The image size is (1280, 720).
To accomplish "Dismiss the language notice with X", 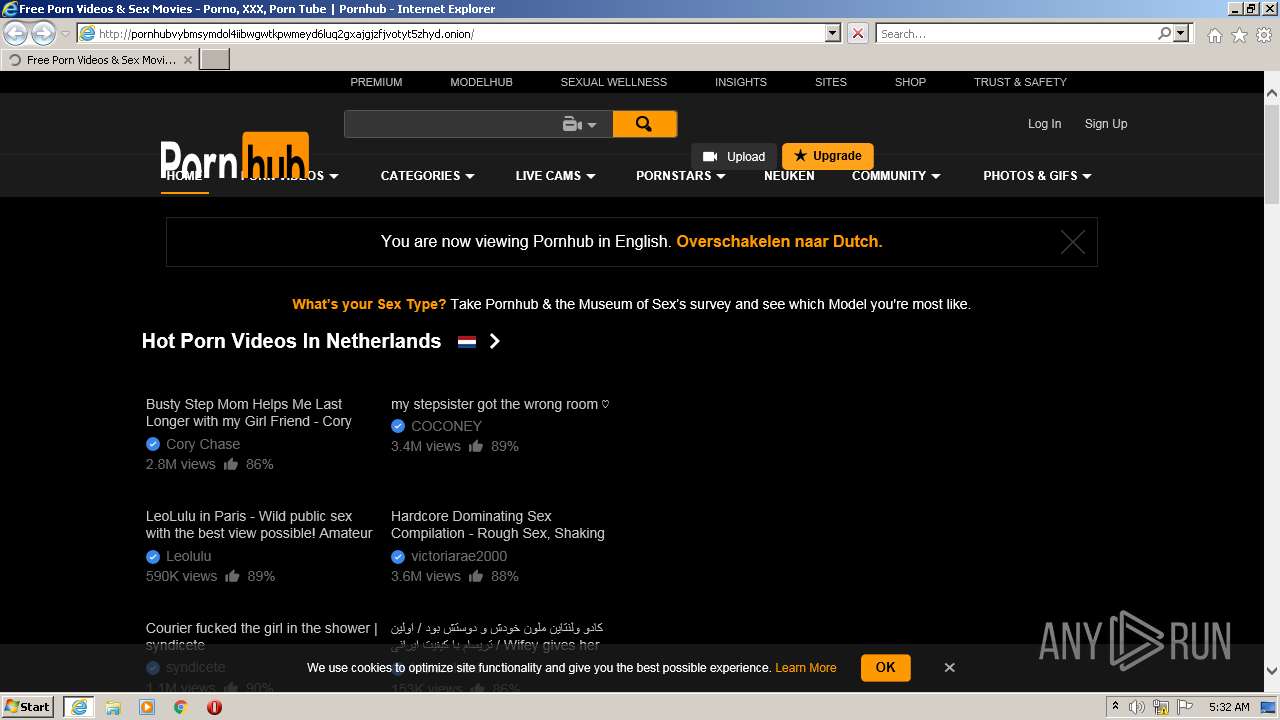I will [1072, 242].
